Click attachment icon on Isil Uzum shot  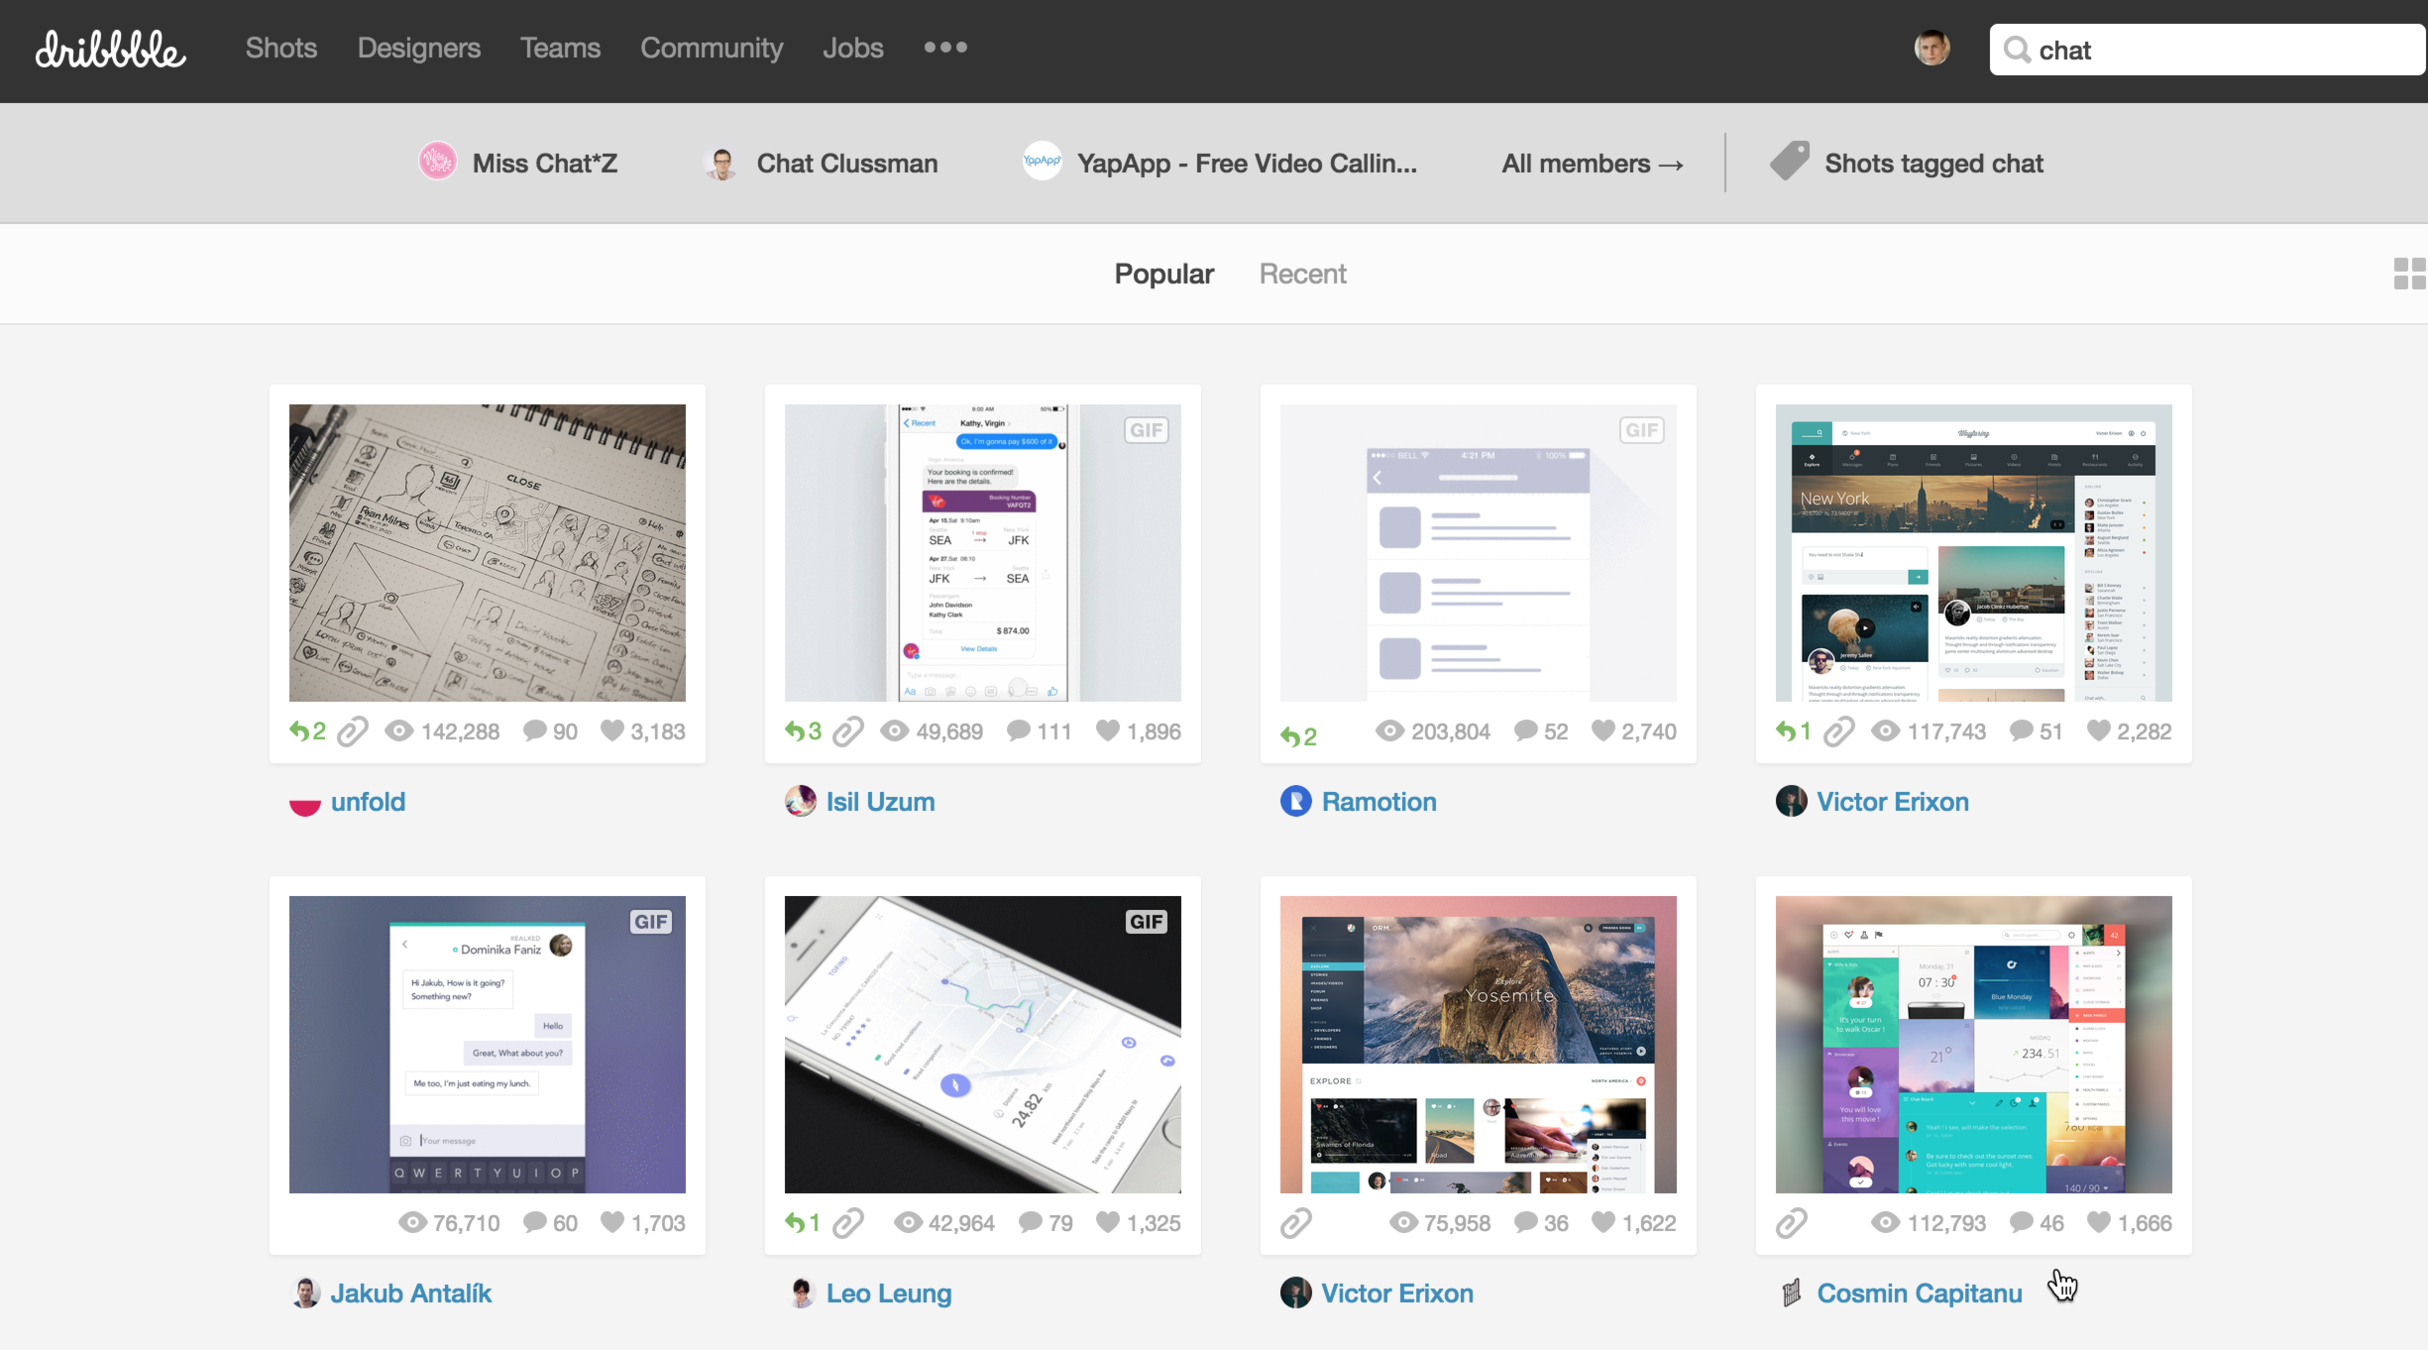848,732
